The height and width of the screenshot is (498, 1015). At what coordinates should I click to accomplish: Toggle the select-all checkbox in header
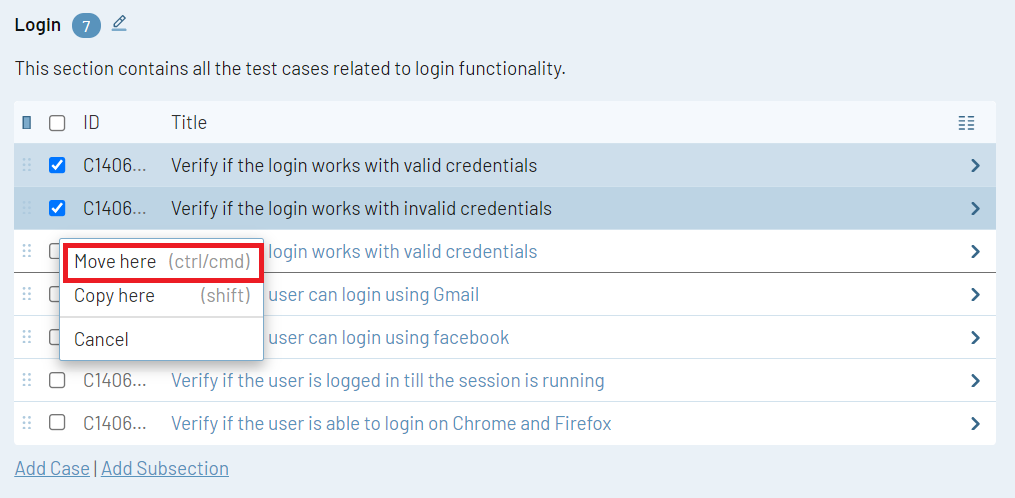pyautogui.click(x=57, y=123)
